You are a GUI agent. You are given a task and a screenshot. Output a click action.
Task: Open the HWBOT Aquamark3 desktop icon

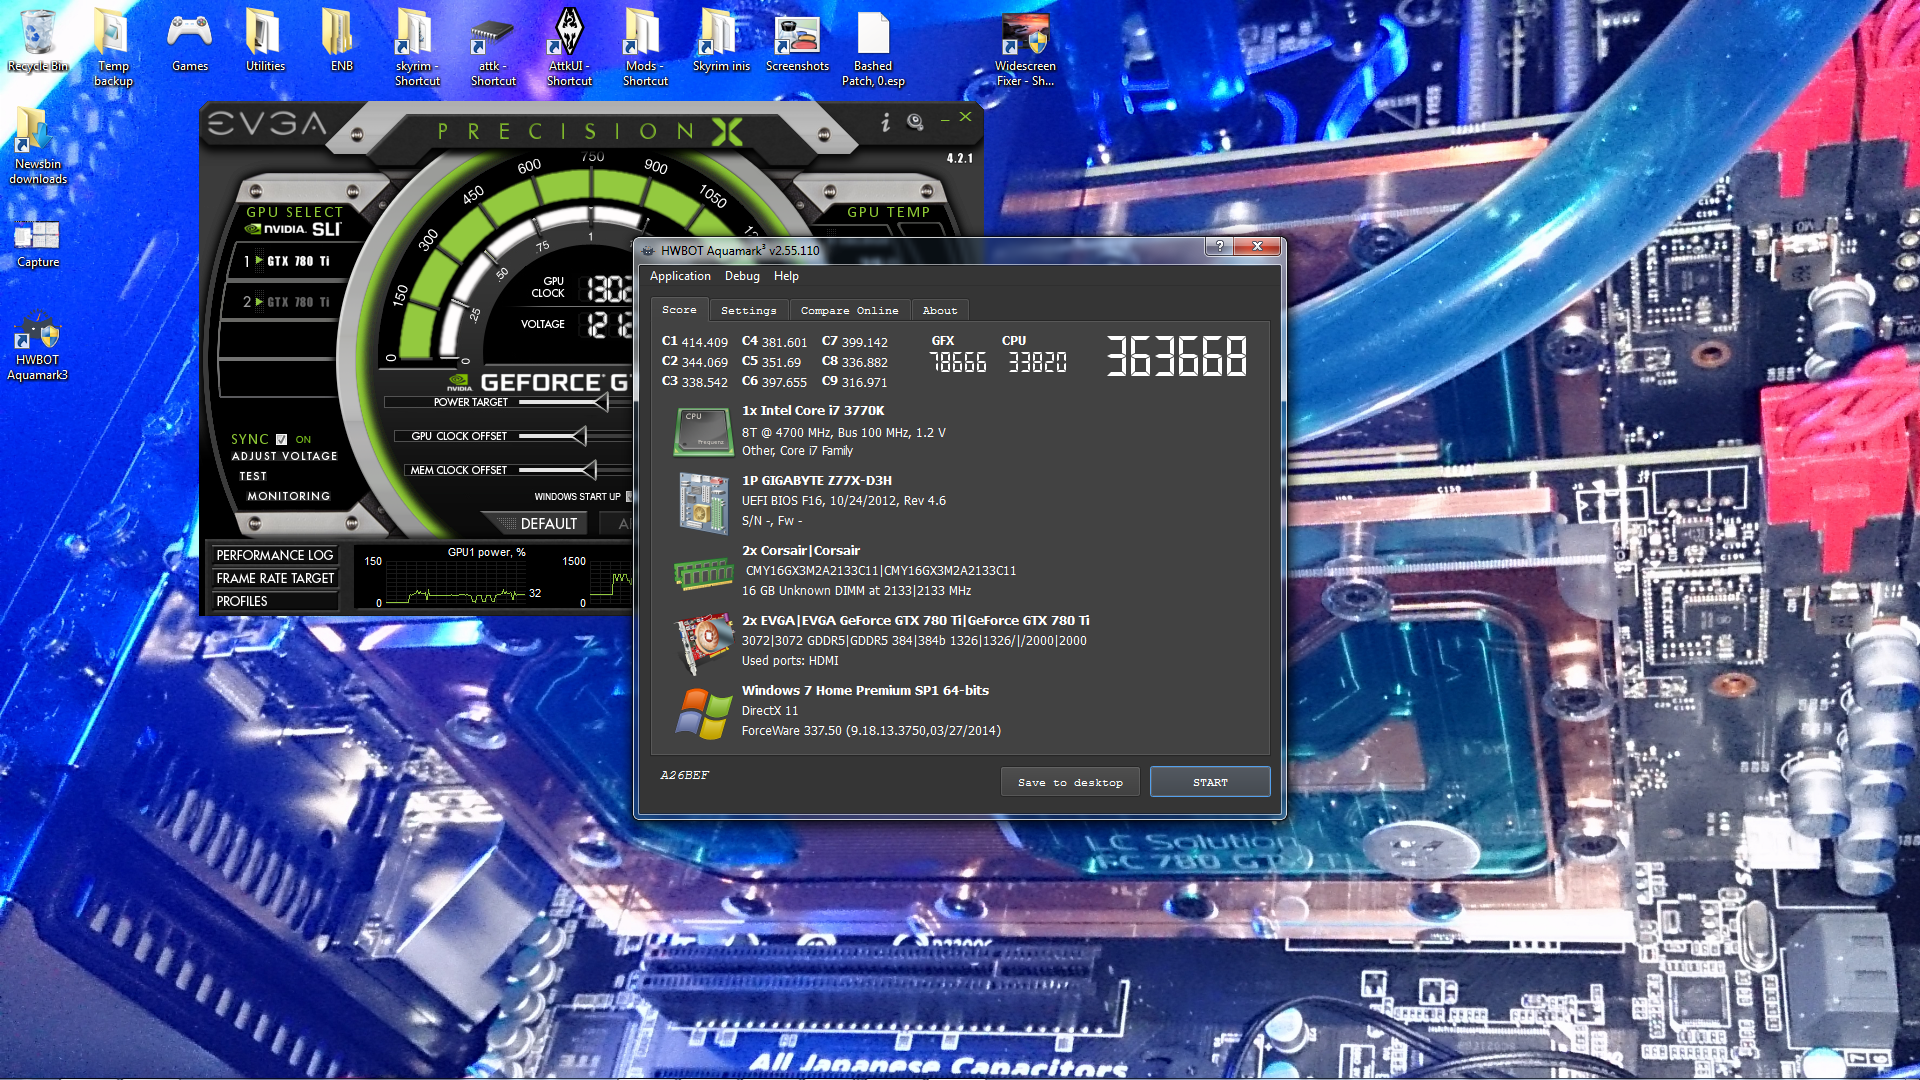click(x=38, y=347)
